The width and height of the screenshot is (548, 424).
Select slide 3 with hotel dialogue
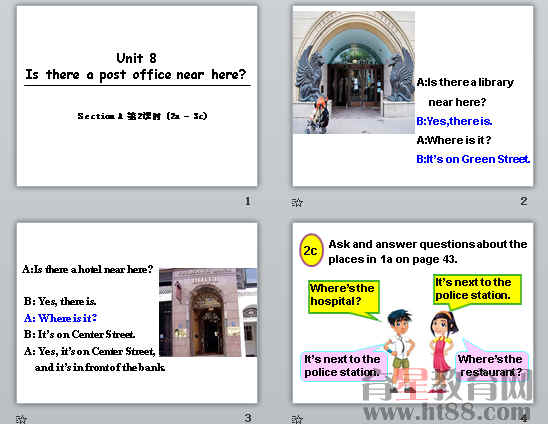pyautogui.click(x=137, y=313)
